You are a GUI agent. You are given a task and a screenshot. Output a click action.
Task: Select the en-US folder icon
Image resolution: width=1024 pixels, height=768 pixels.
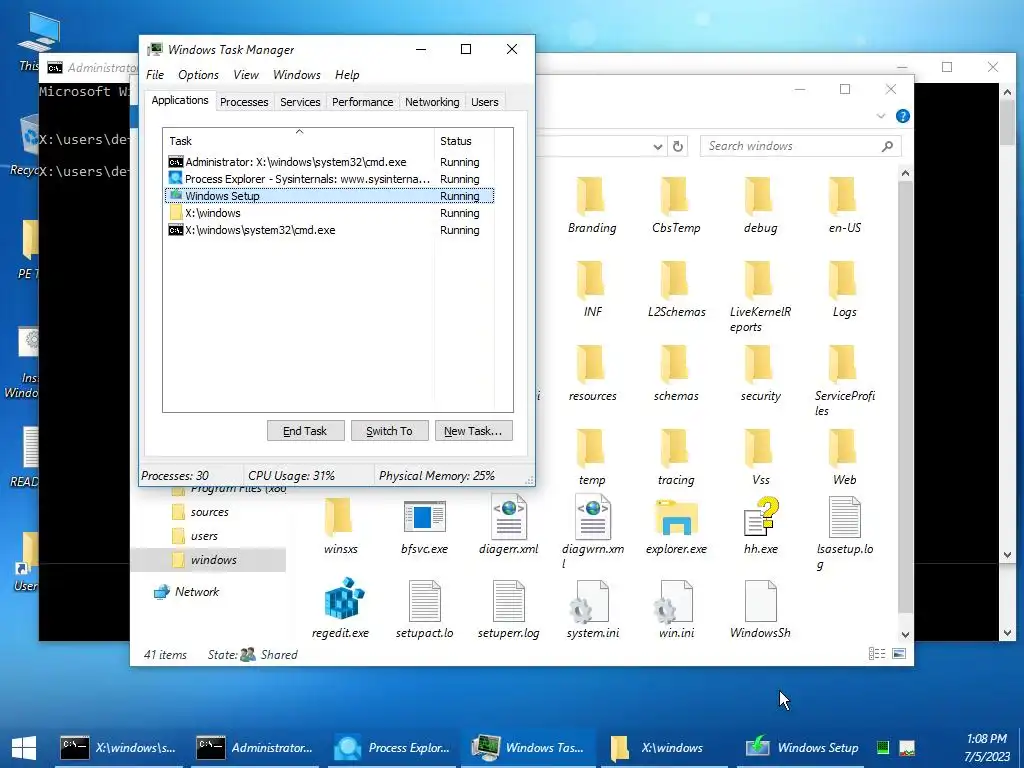(843, 195)
